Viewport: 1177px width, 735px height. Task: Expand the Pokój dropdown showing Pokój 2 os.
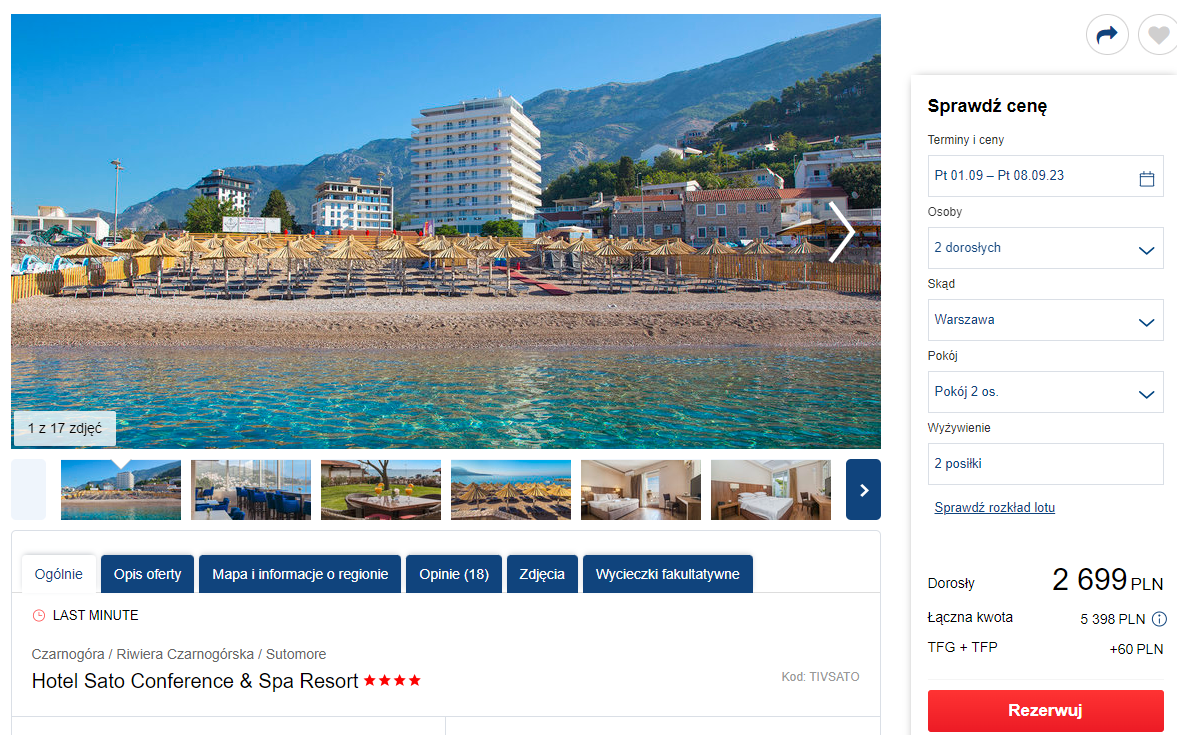coord(1045,392)
